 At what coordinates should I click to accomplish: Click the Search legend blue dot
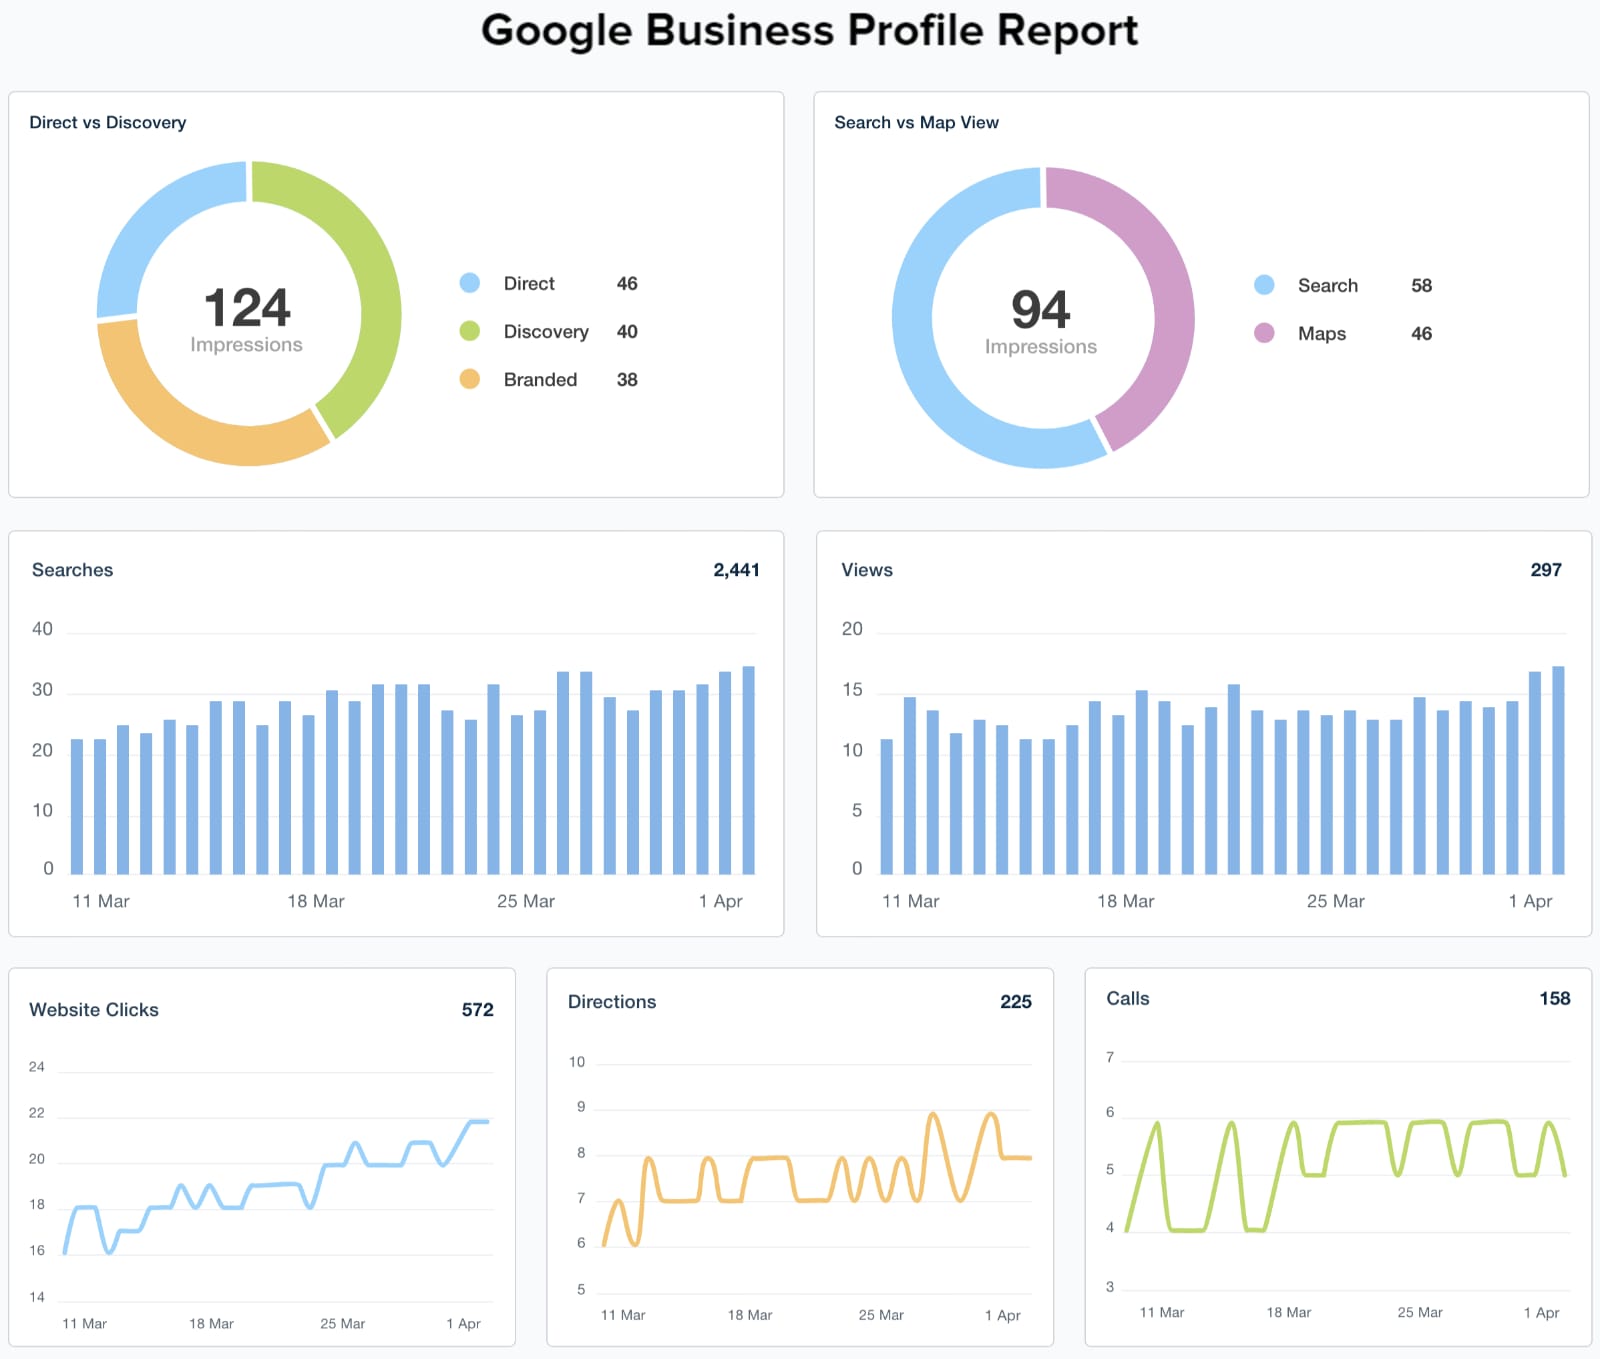coord(1264,285)
